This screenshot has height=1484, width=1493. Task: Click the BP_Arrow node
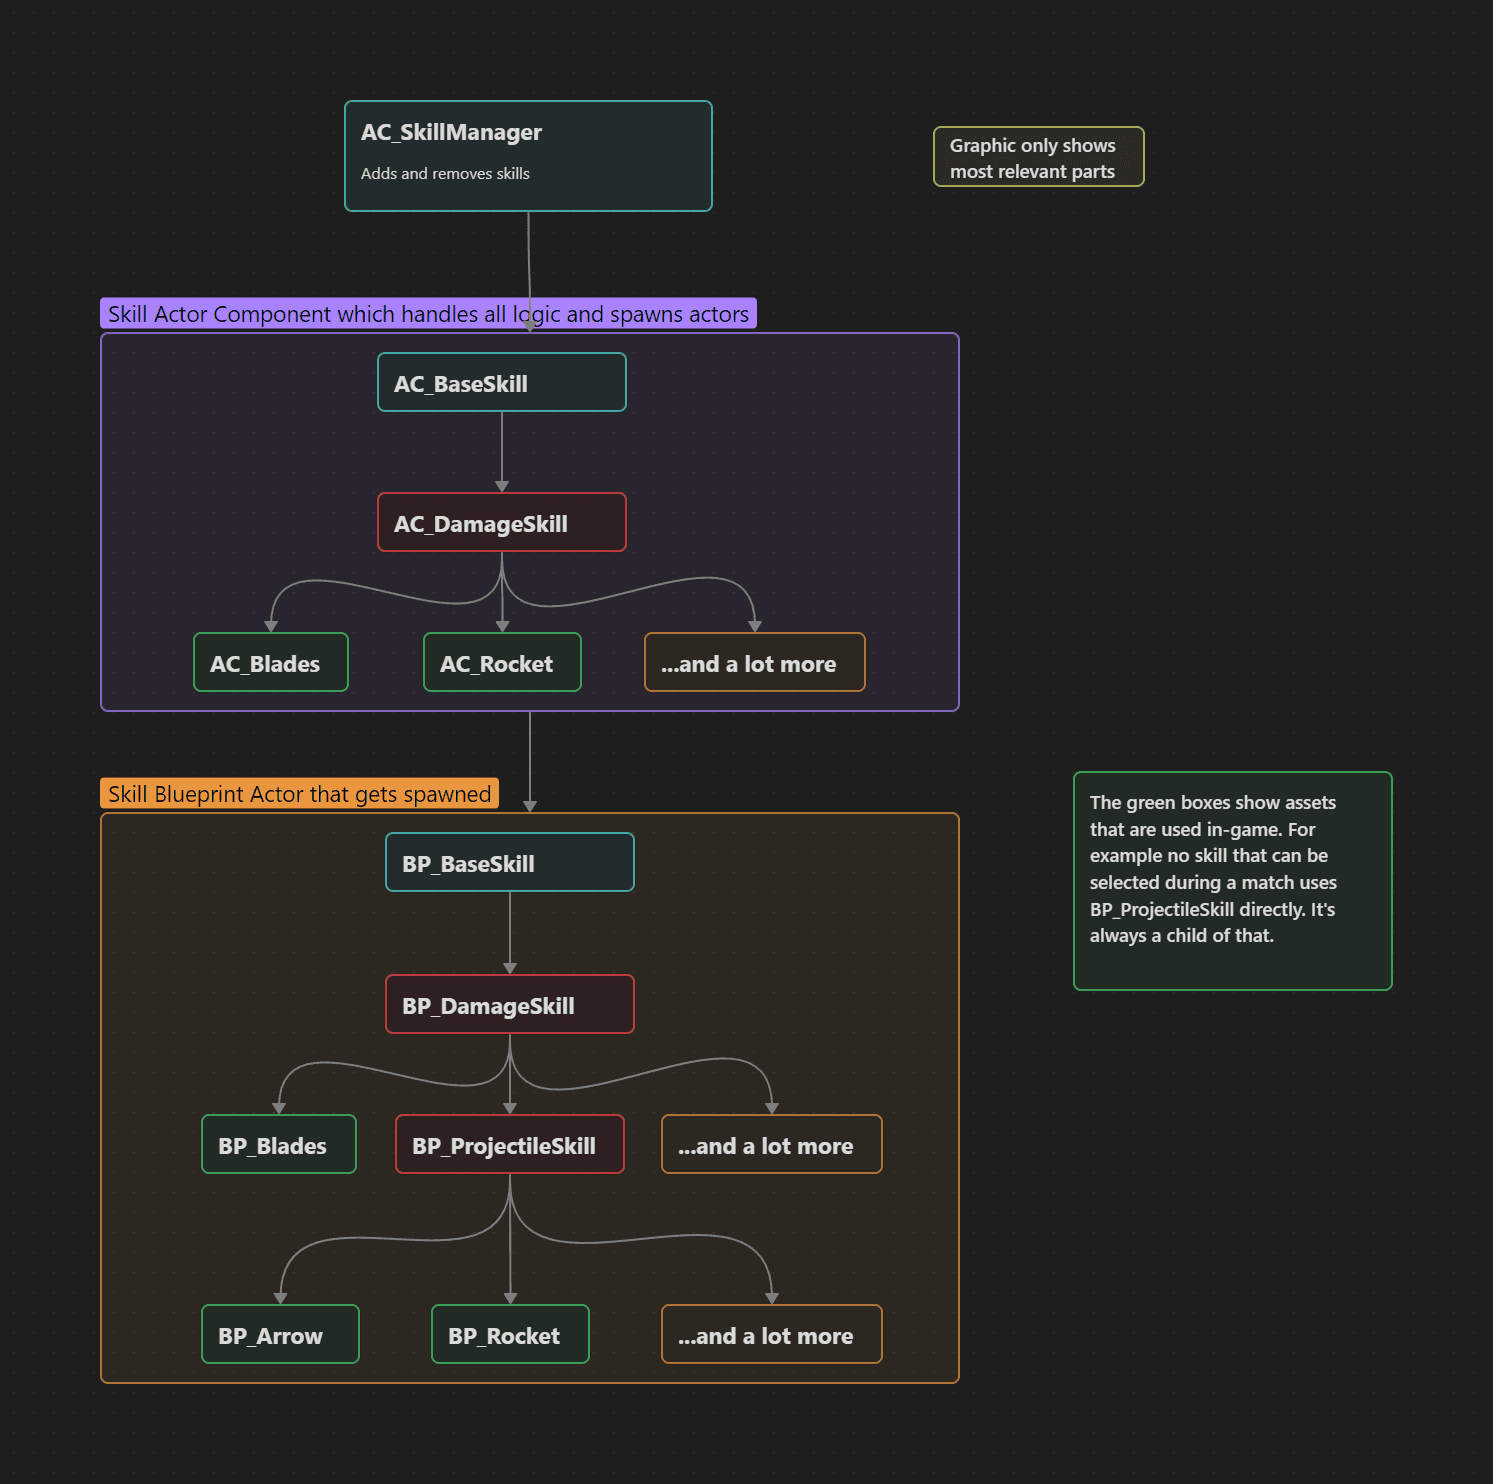[x=279, y=1335]
